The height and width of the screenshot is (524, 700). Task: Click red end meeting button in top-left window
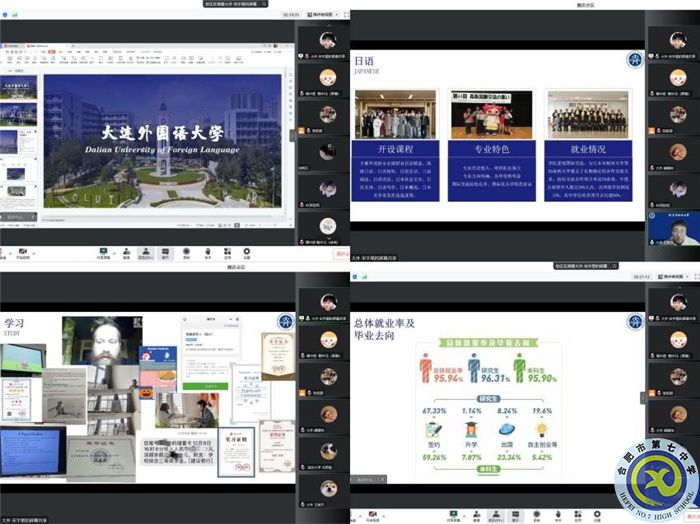click(x=341, y=253)
